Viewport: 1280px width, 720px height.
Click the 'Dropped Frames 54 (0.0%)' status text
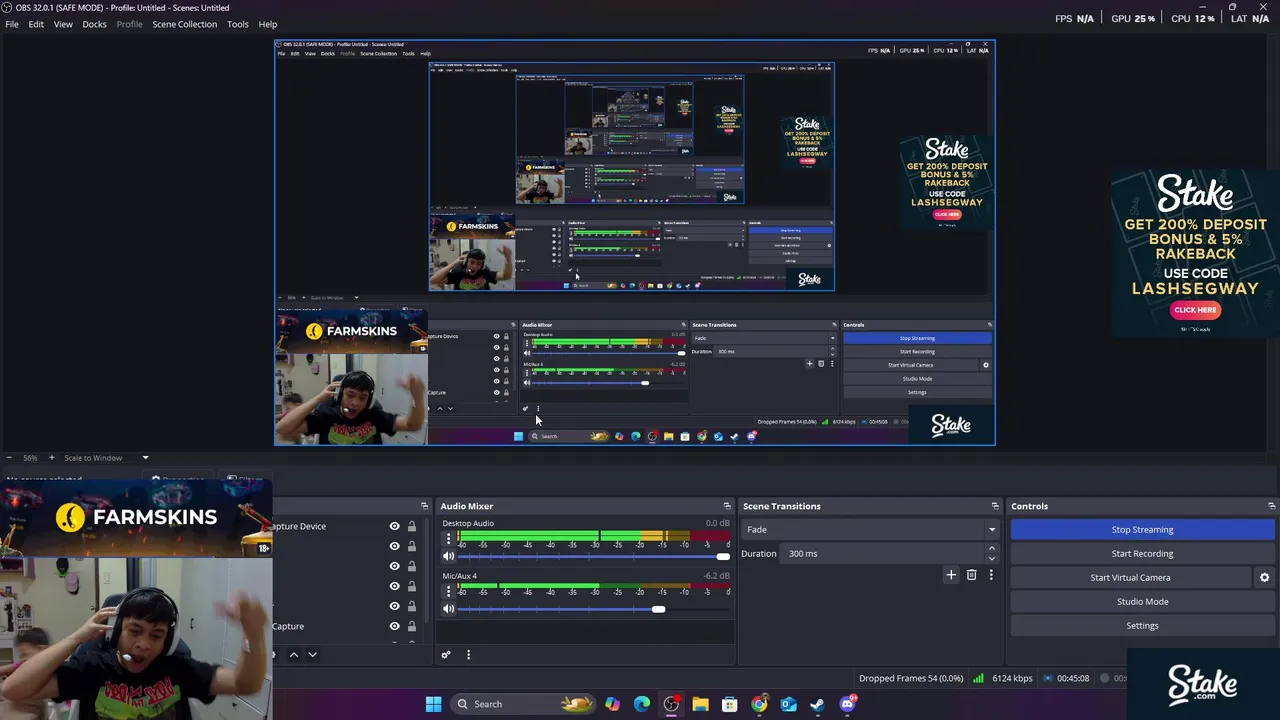911,678
